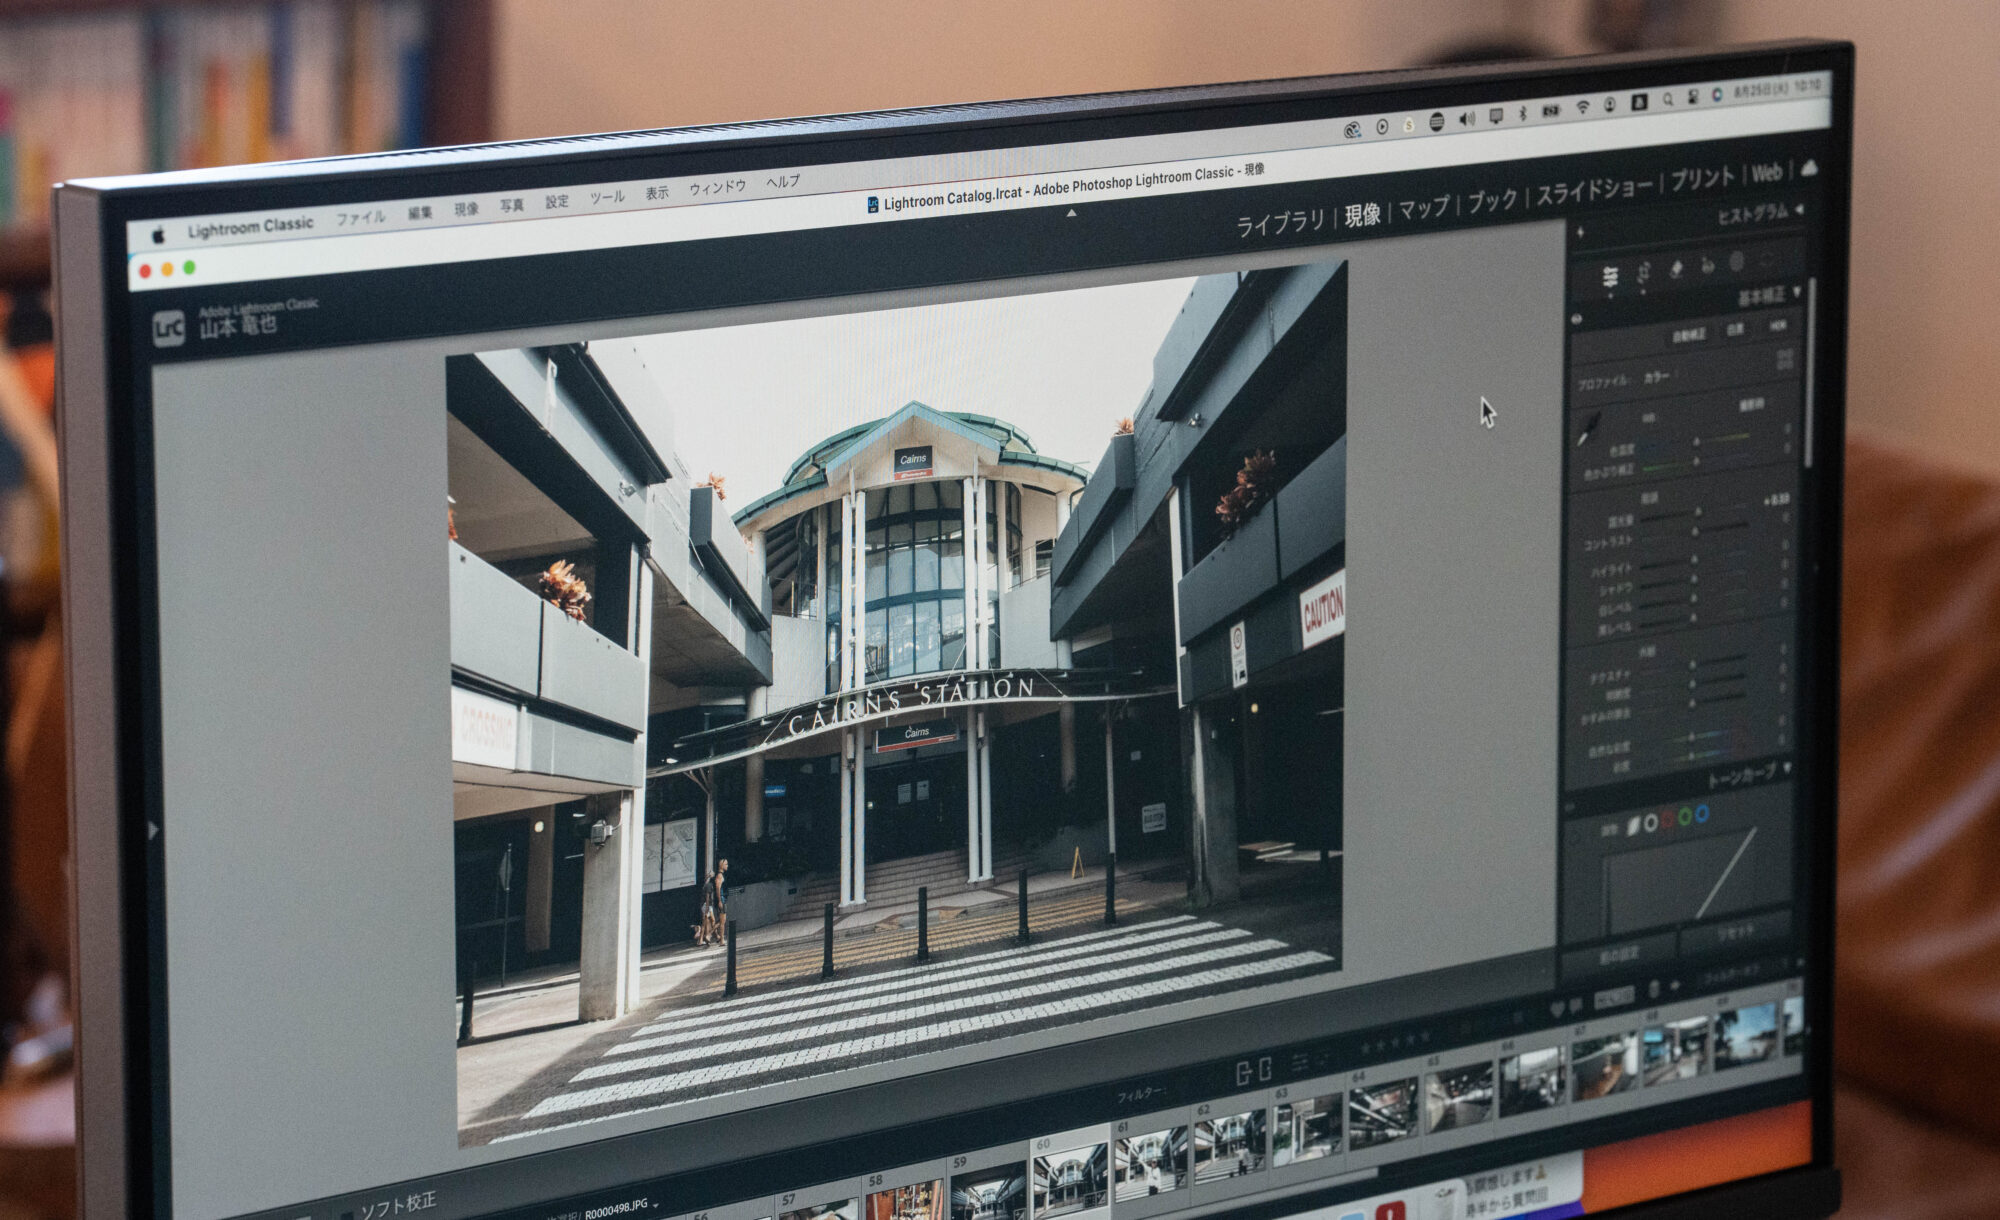The image size is (2000, 1220).
Task: Open the profile browser grid icon
Action: point(1785,359)
